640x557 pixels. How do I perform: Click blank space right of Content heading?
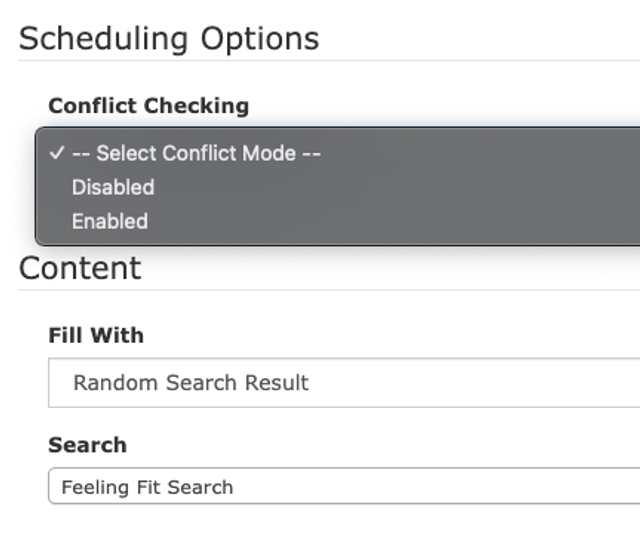pyautogui.click(x=400, y=268)
